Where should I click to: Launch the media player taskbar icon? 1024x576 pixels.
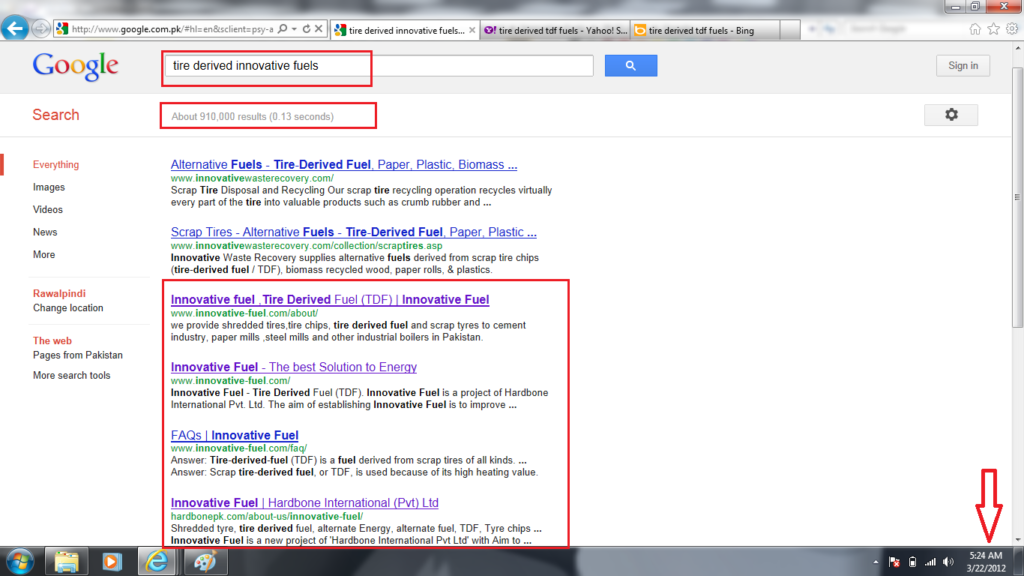(112, 562)
